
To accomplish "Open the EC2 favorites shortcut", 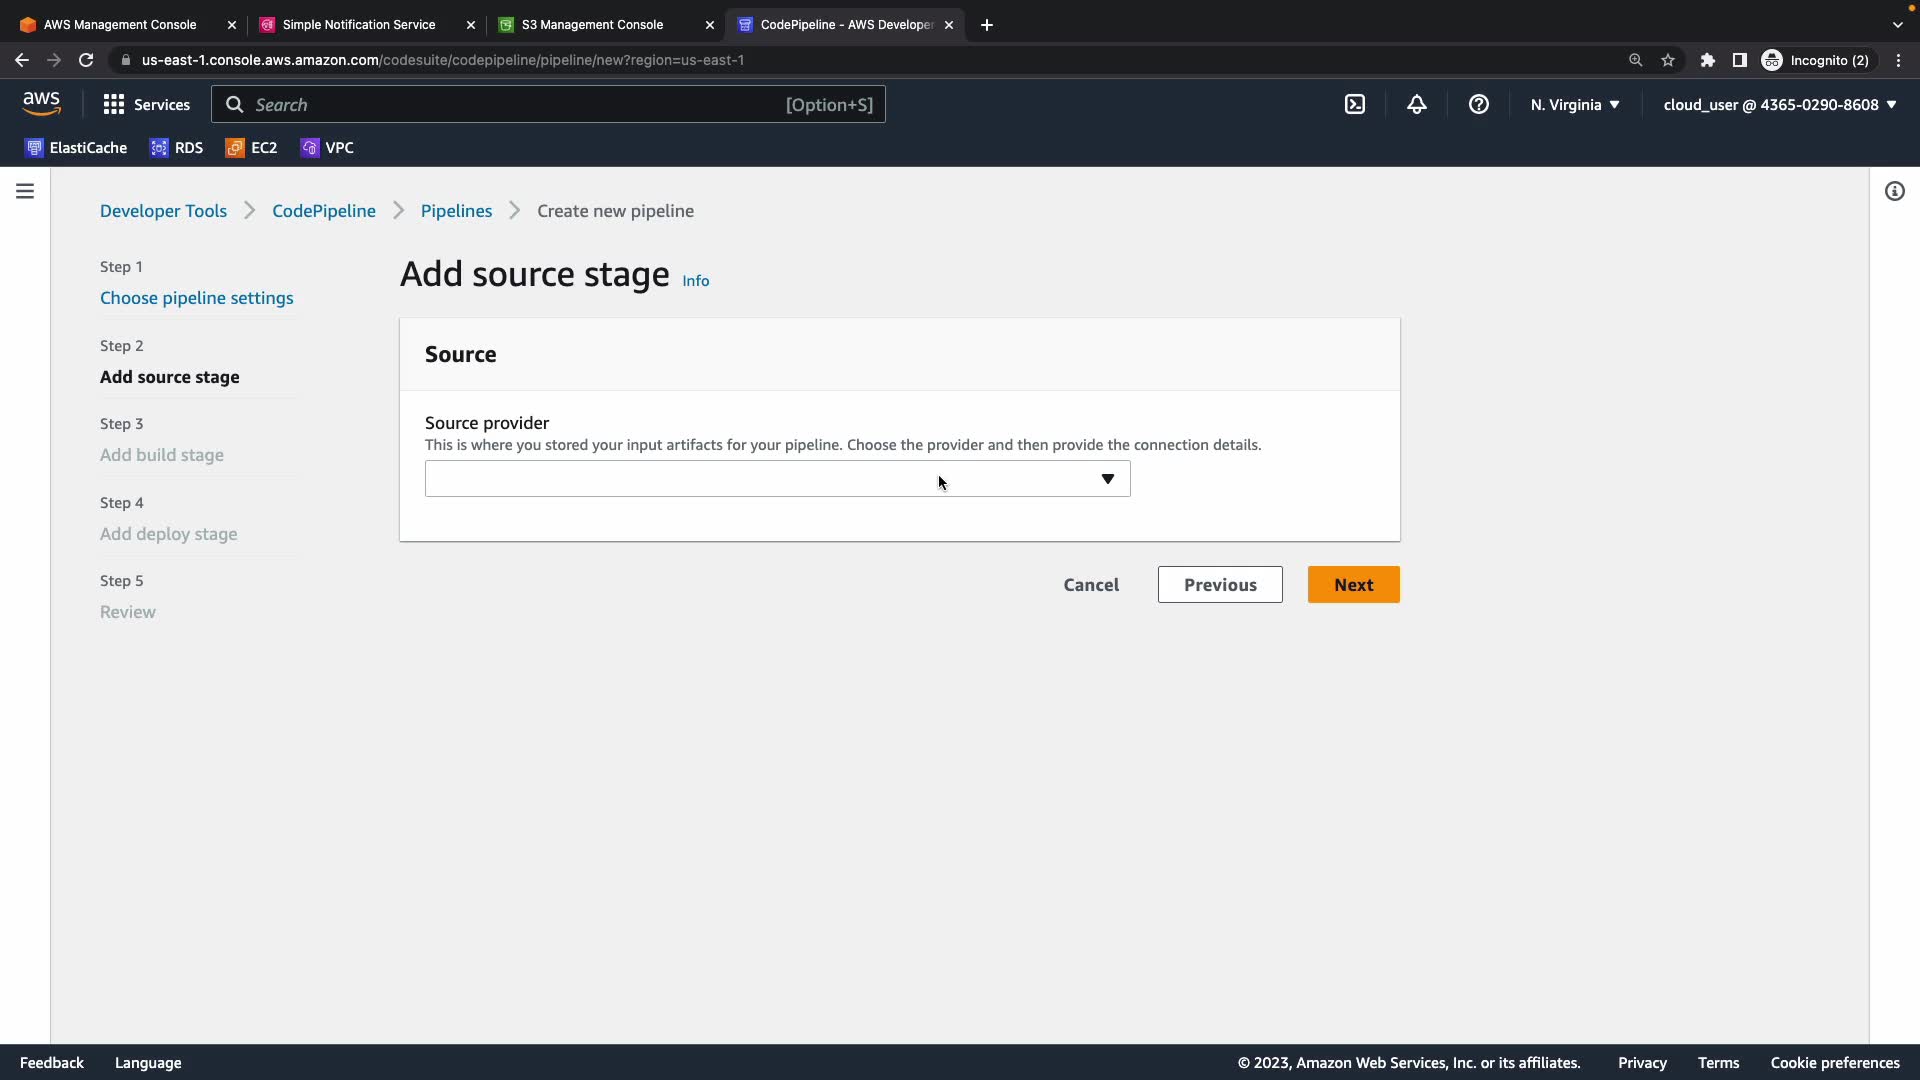I will click(252, 148).
